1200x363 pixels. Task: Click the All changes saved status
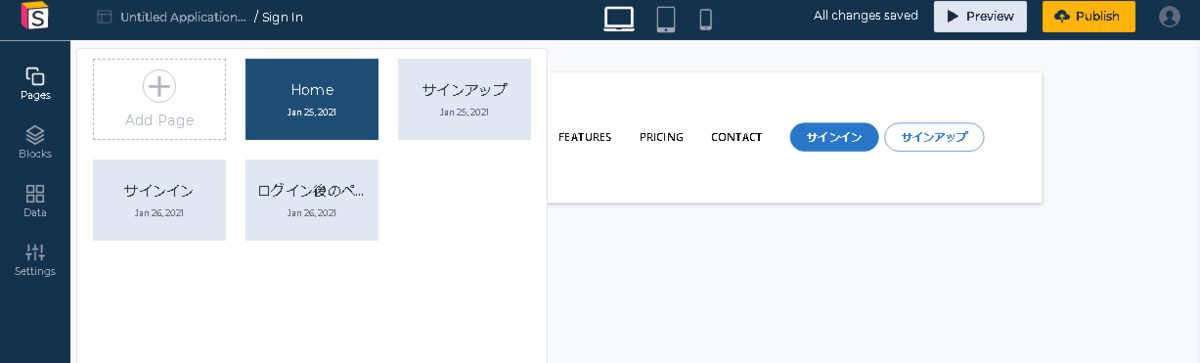[866, 16]
